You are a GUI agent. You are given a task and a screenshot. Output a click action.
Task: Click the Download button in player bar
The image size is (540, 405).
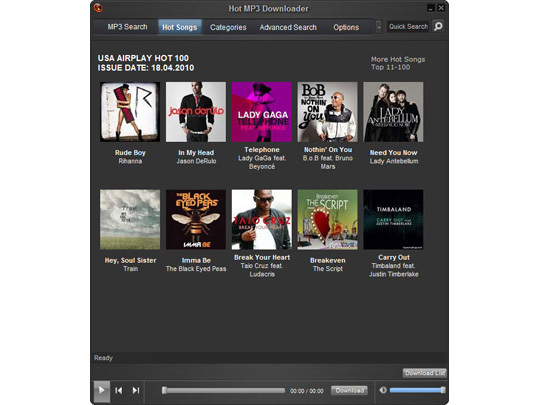tap(350, 390)
